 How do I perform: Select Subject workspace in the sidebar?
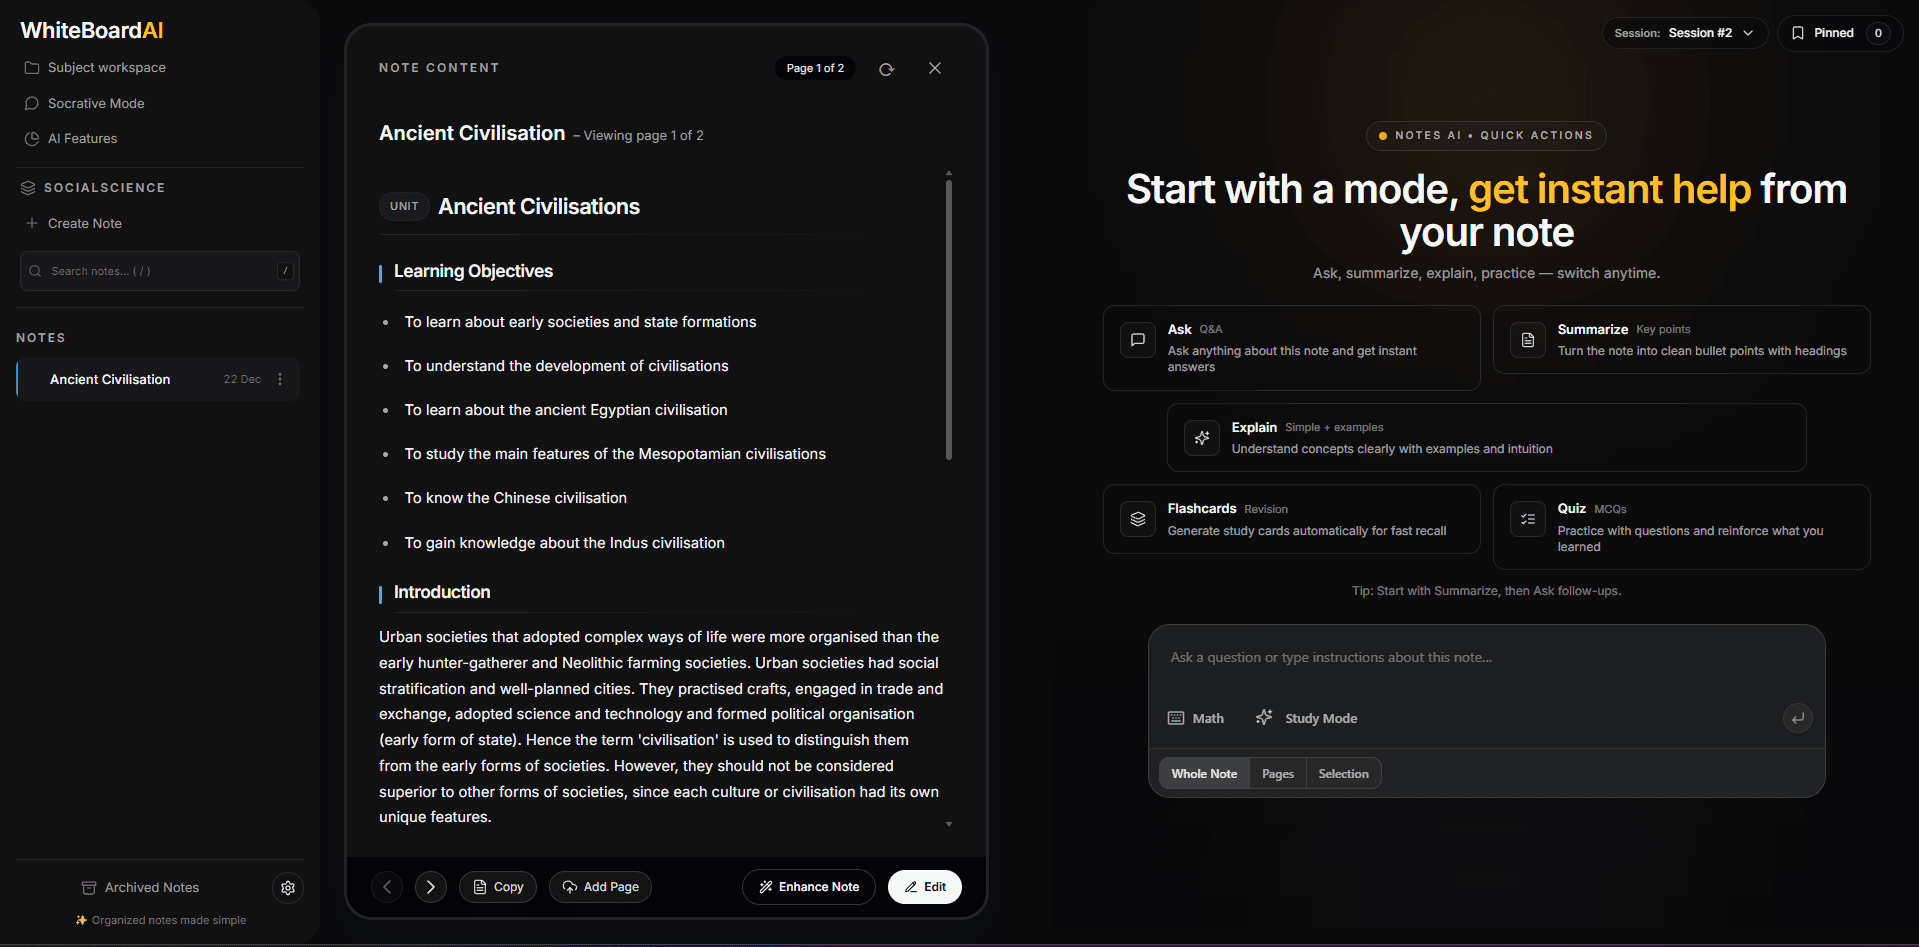(106, 67)
